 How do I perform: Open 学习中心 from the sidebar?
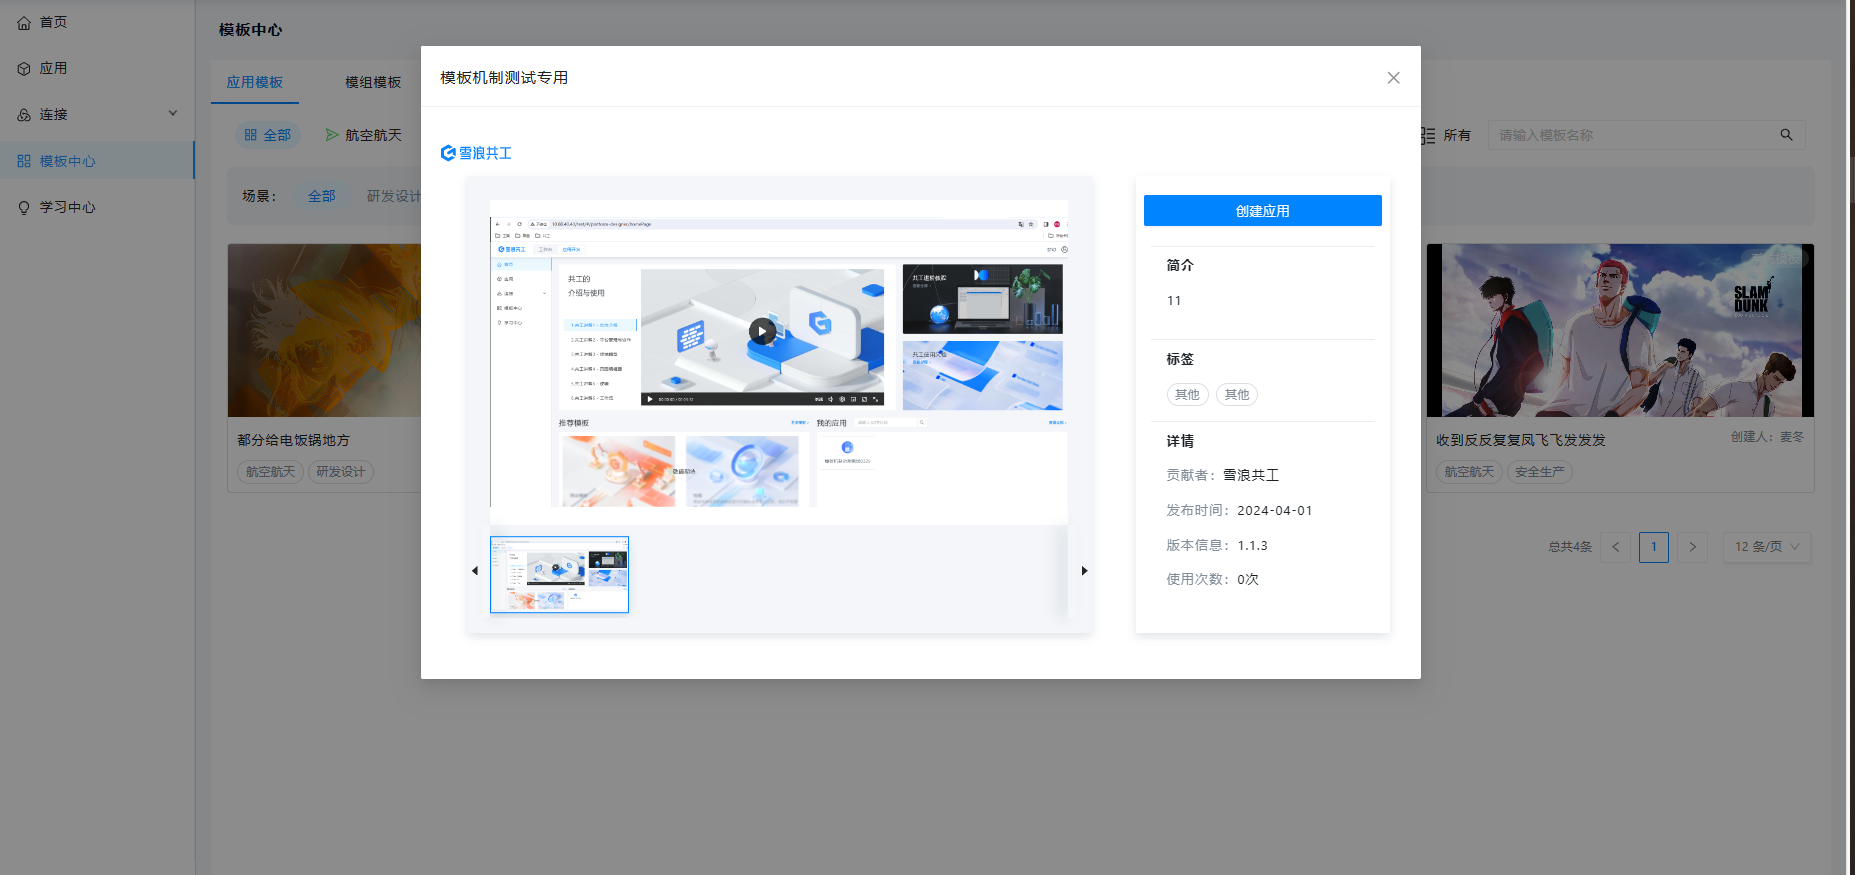click(x=67, y=207)
